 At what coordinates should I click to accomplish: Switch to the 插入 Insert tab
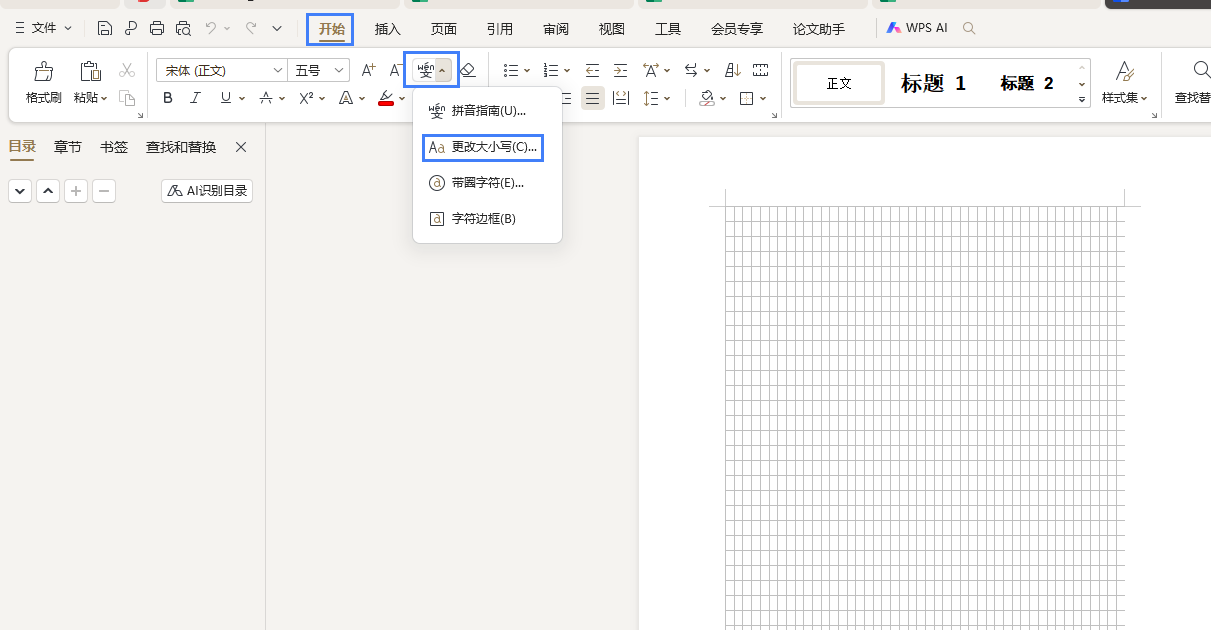click(388, 29)
